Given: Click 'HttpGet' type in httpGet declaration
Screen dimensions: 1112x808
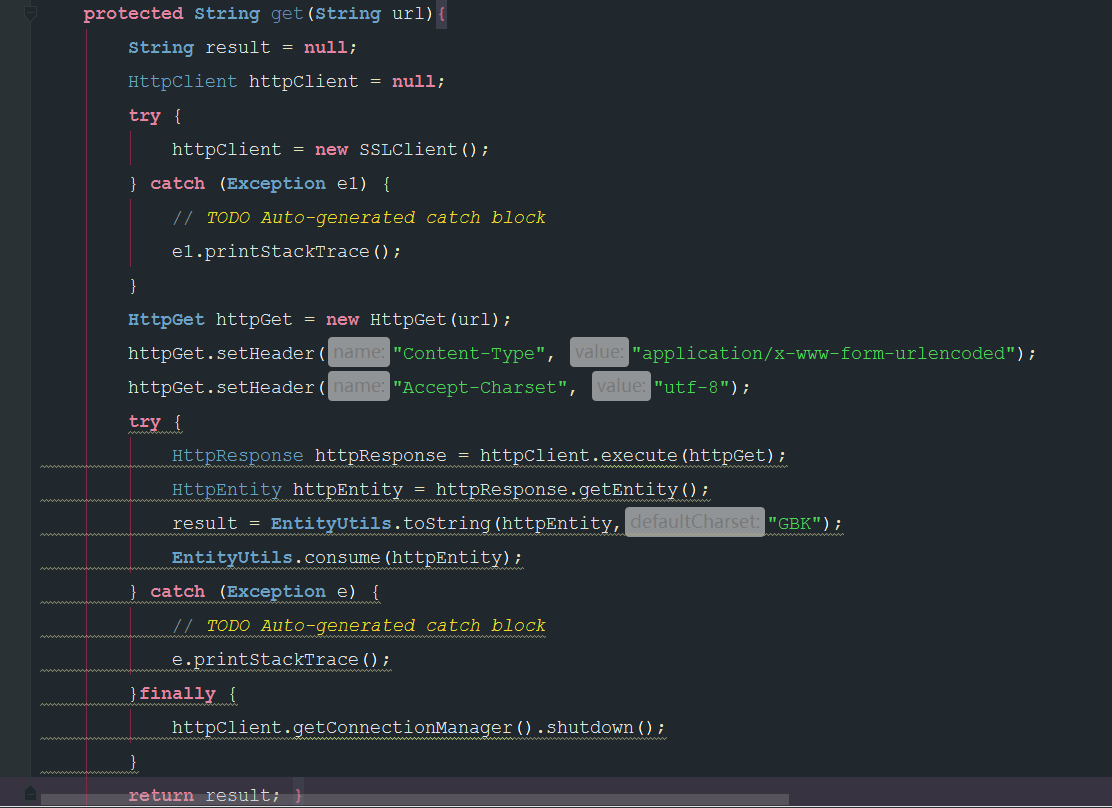Looking at the screenshot, I should pos(166,320).
